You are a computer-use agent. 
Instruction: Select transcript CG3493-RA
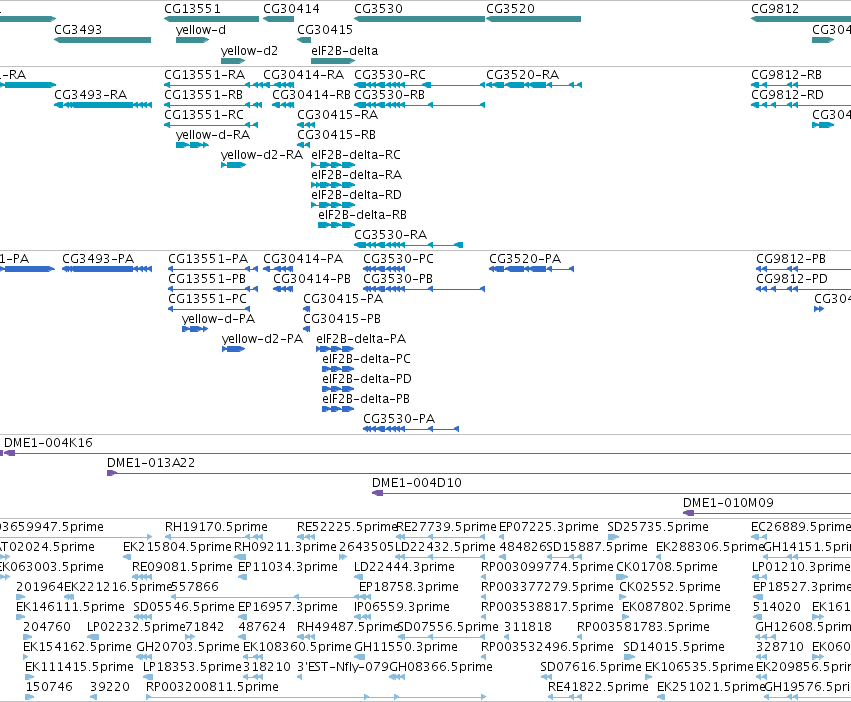pos(91,95)
